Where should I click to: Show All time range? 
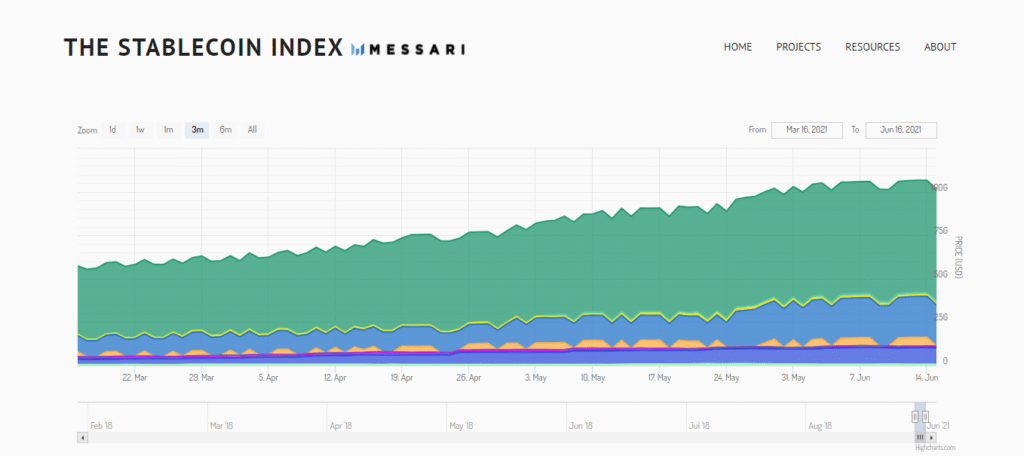point(252,130)
